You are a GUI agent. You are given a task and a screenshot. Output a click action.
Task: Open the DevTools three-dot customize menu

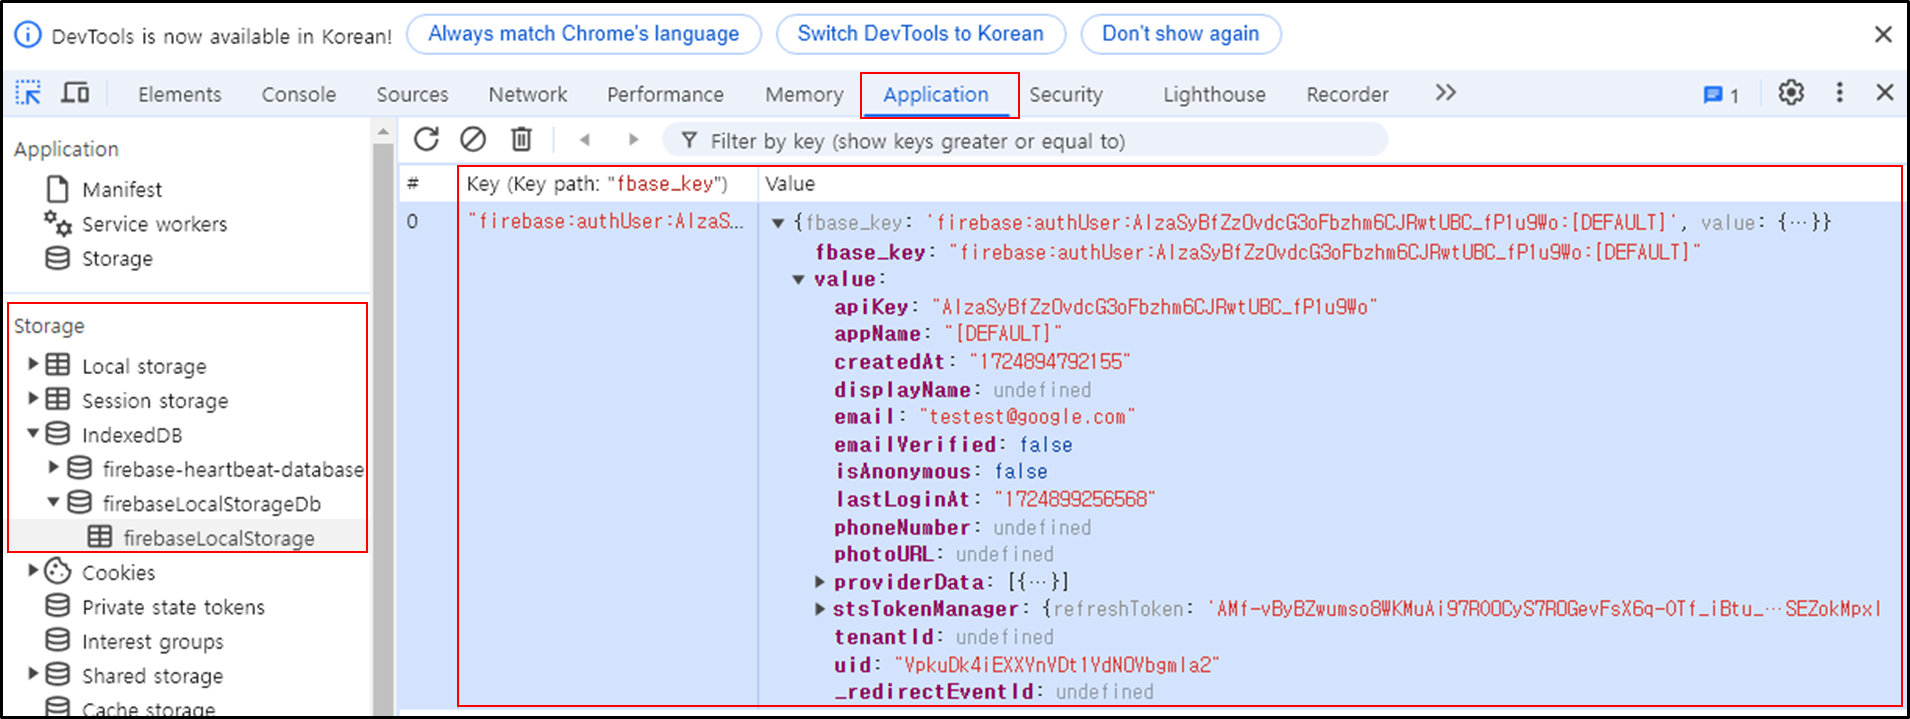tap(1839, 93)
